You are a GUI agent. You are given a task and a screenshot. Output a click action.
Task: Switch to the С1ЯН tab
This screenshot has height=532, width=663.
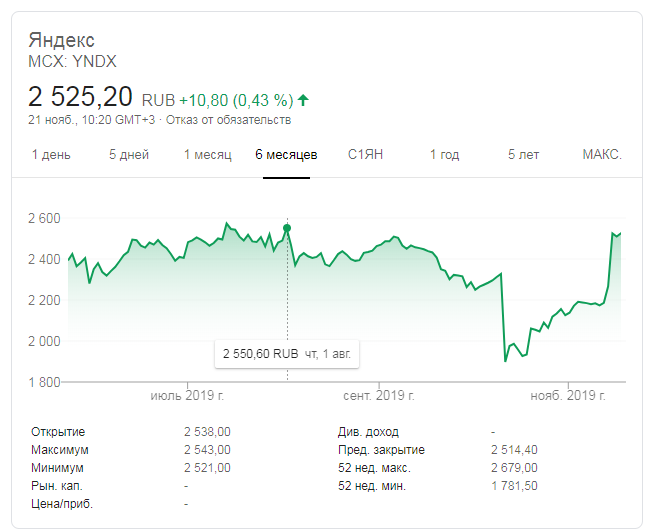click(366, 154)
